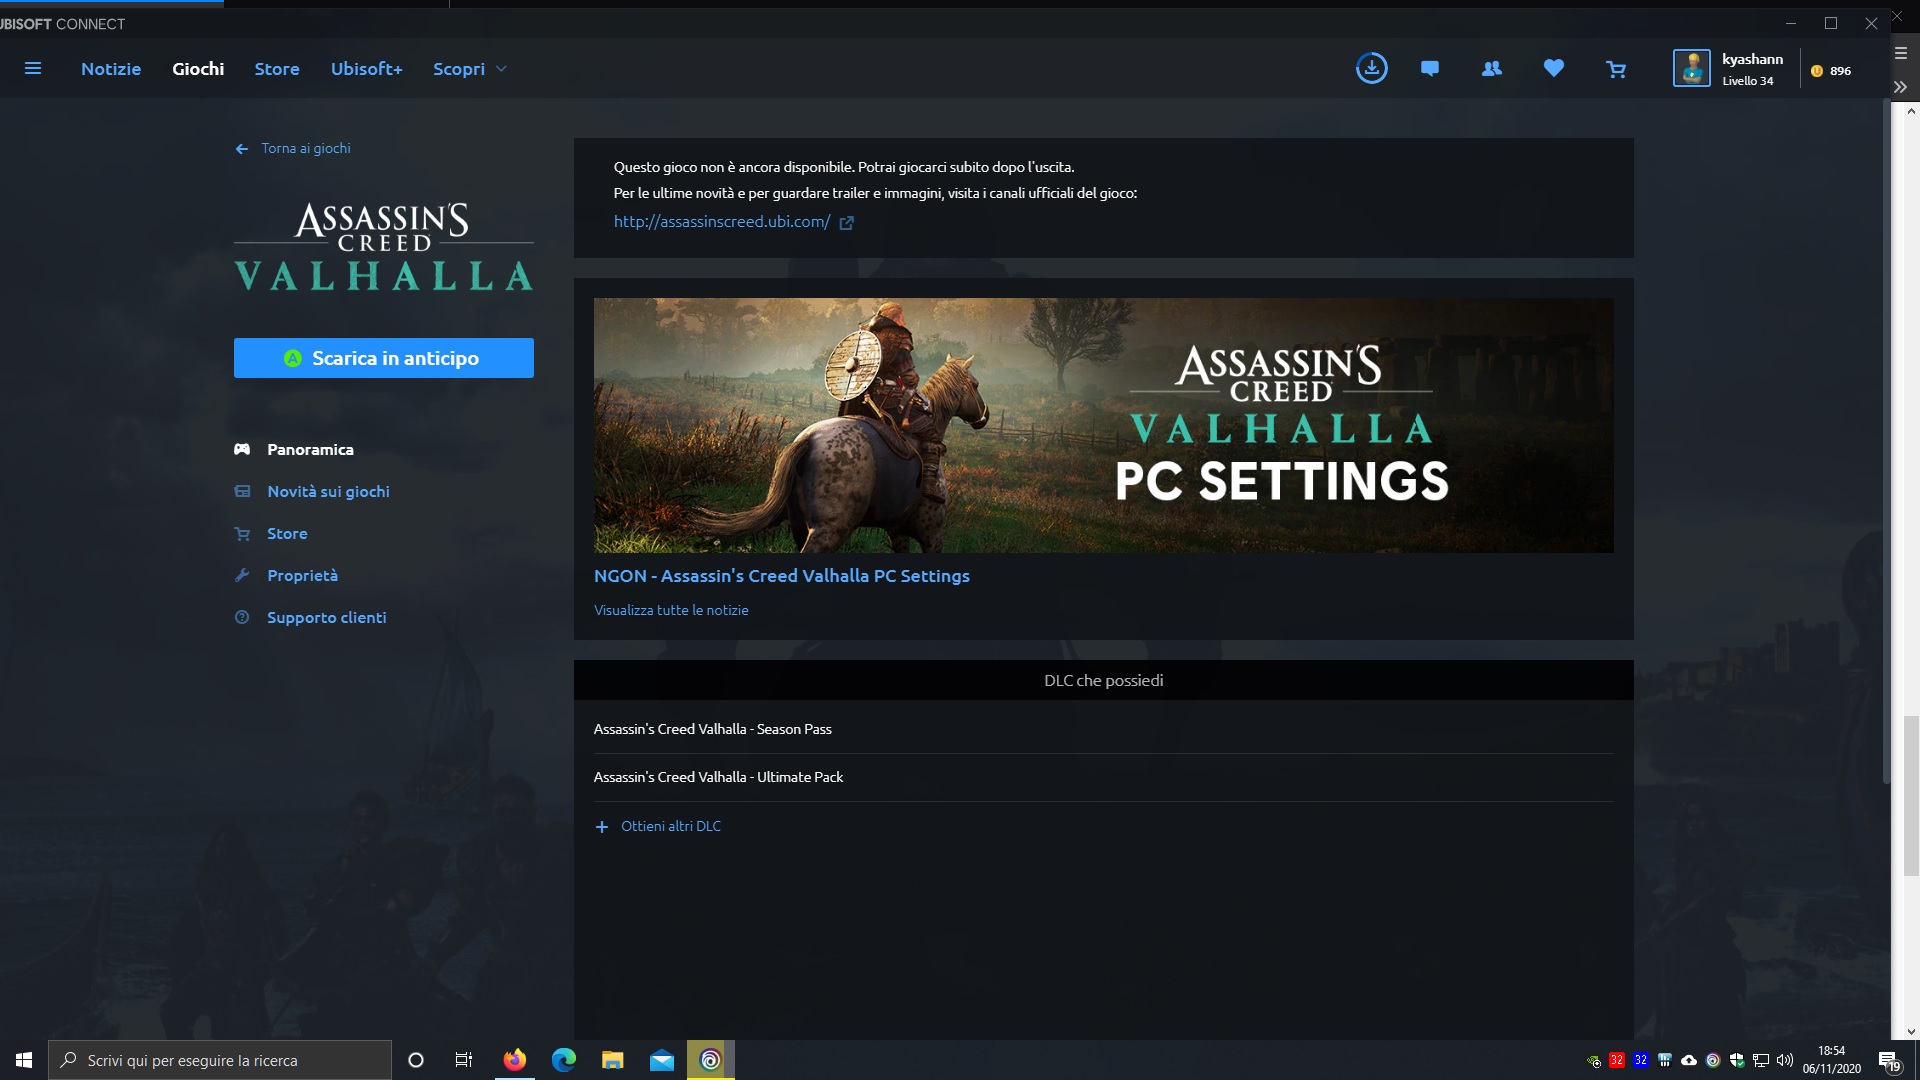
Task: Open the Windows Start menu
Action: point(24,1060)
